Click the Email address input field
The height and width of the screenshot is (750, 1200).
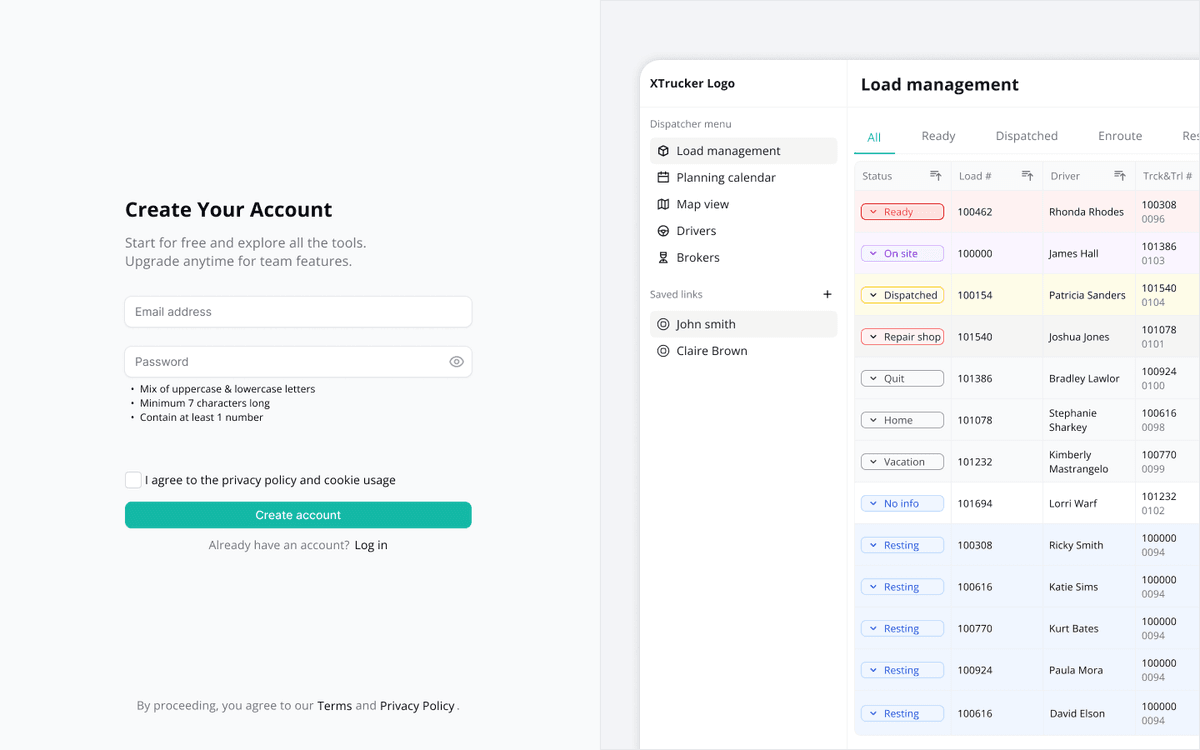(x=298, y=312)
